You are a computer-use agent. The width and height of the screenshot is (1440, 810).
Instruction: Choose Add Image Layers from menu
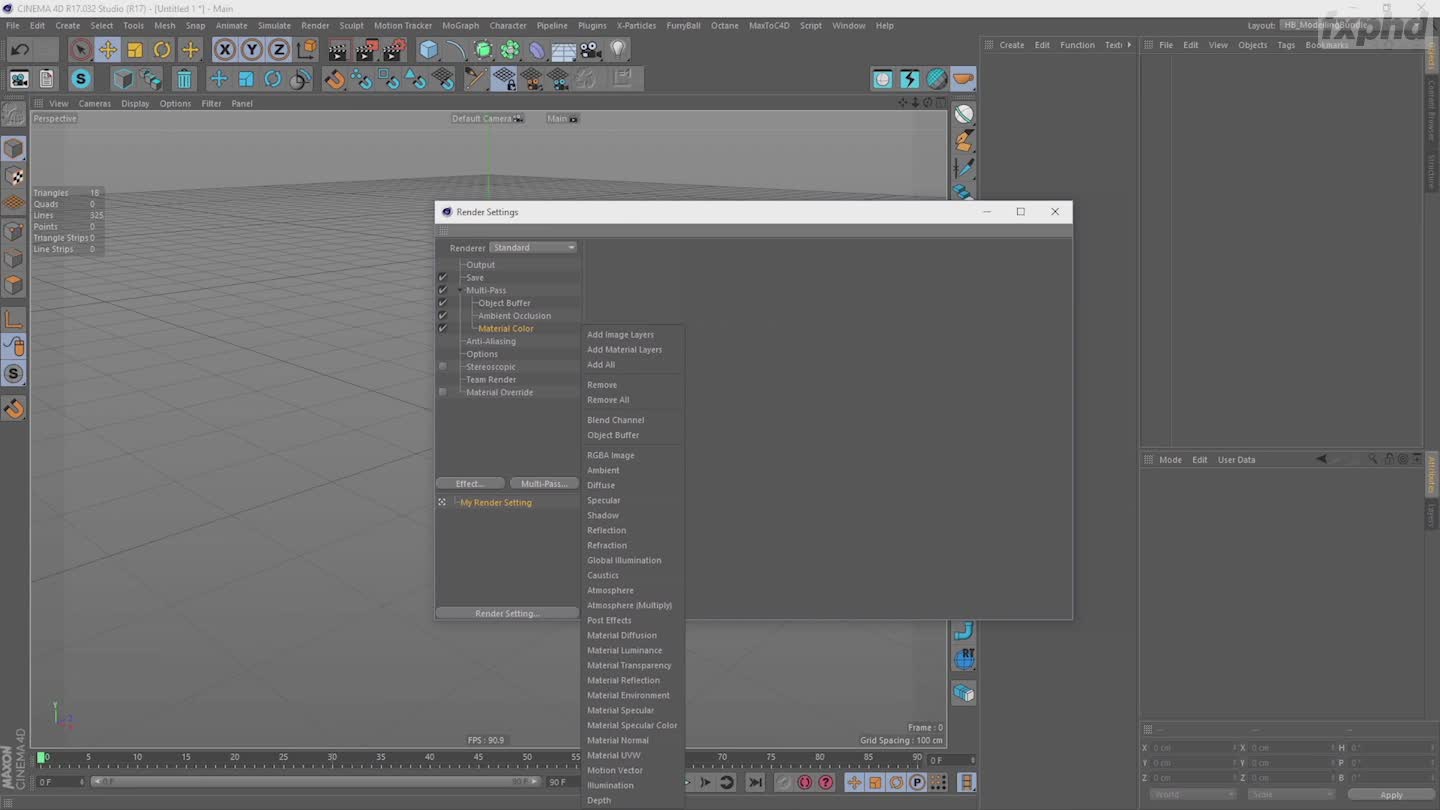click(620, 335)
